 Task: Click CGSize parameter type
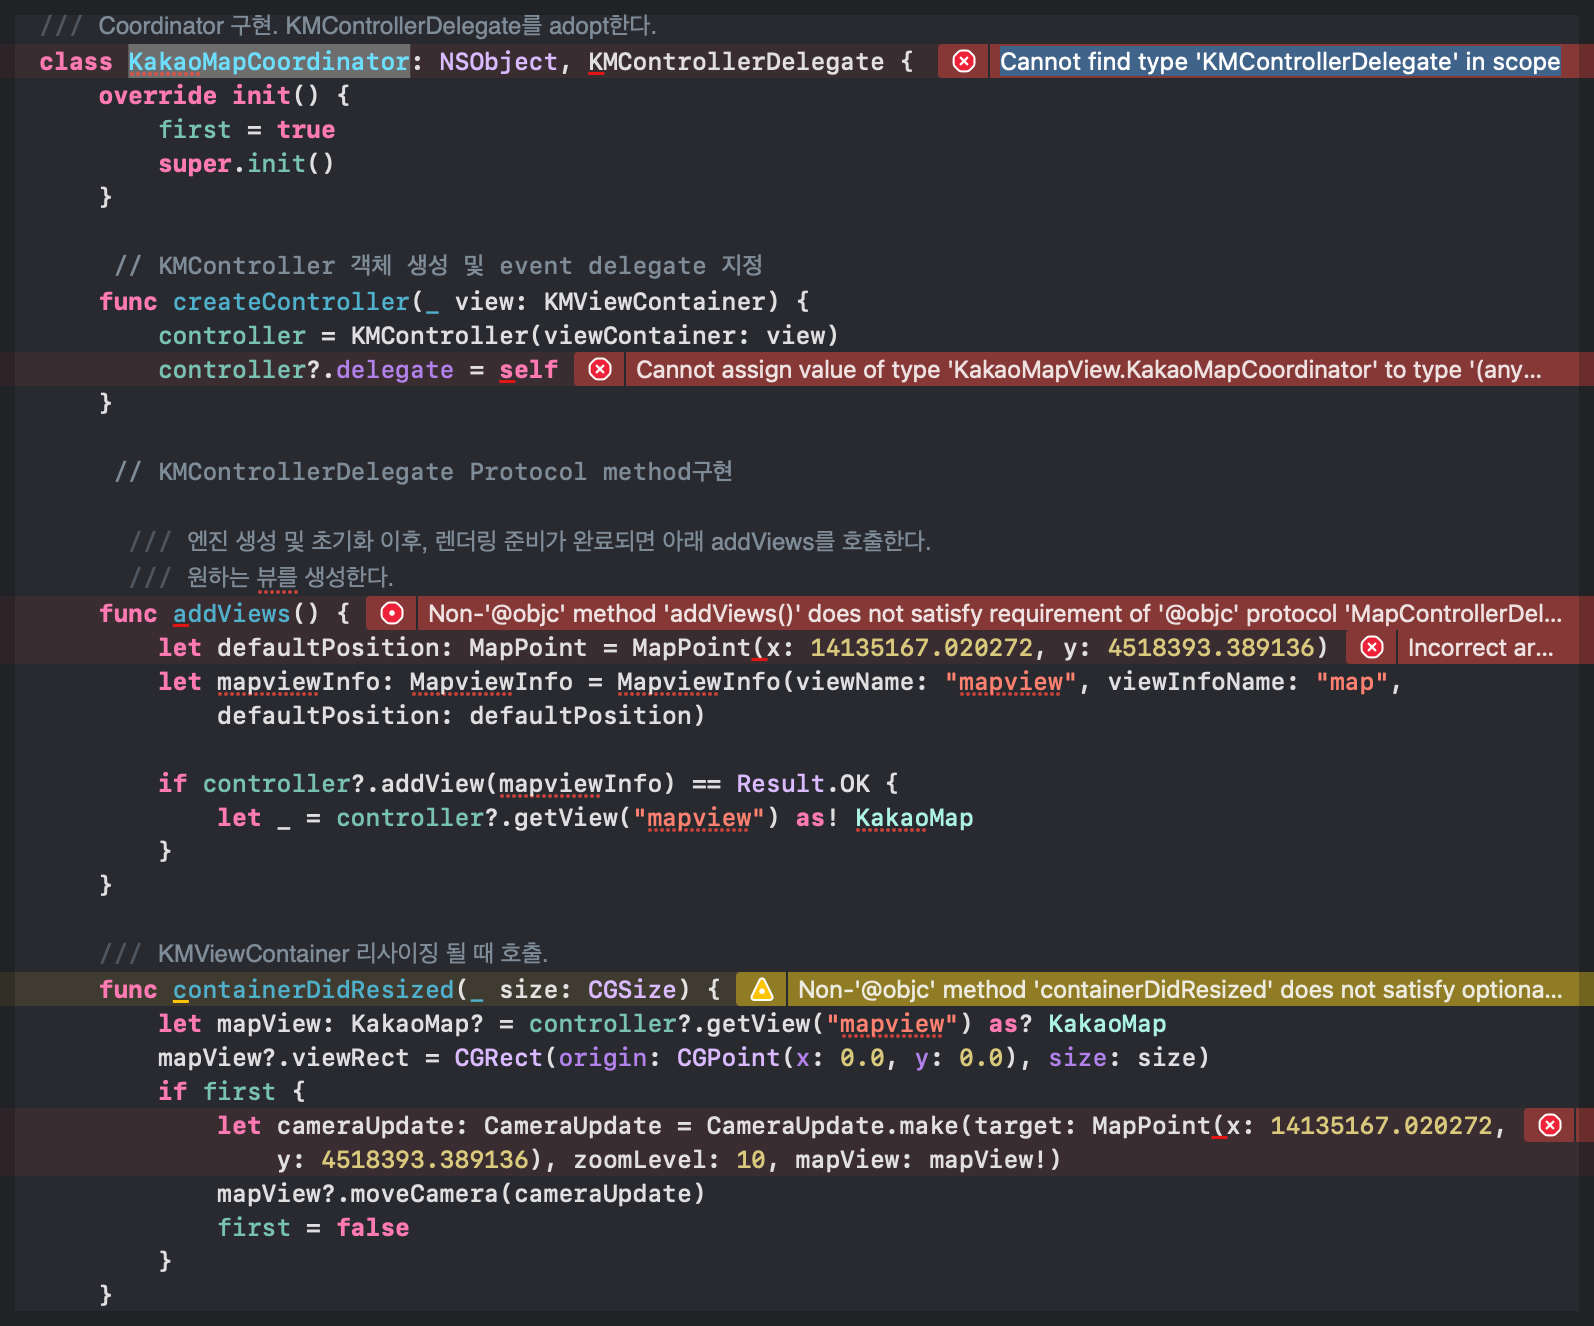point(632,990)
